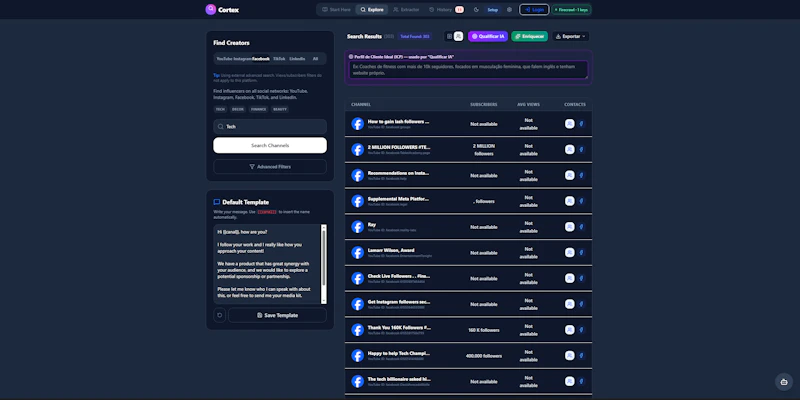Click the FINANCE category chip

click(259, 109)
